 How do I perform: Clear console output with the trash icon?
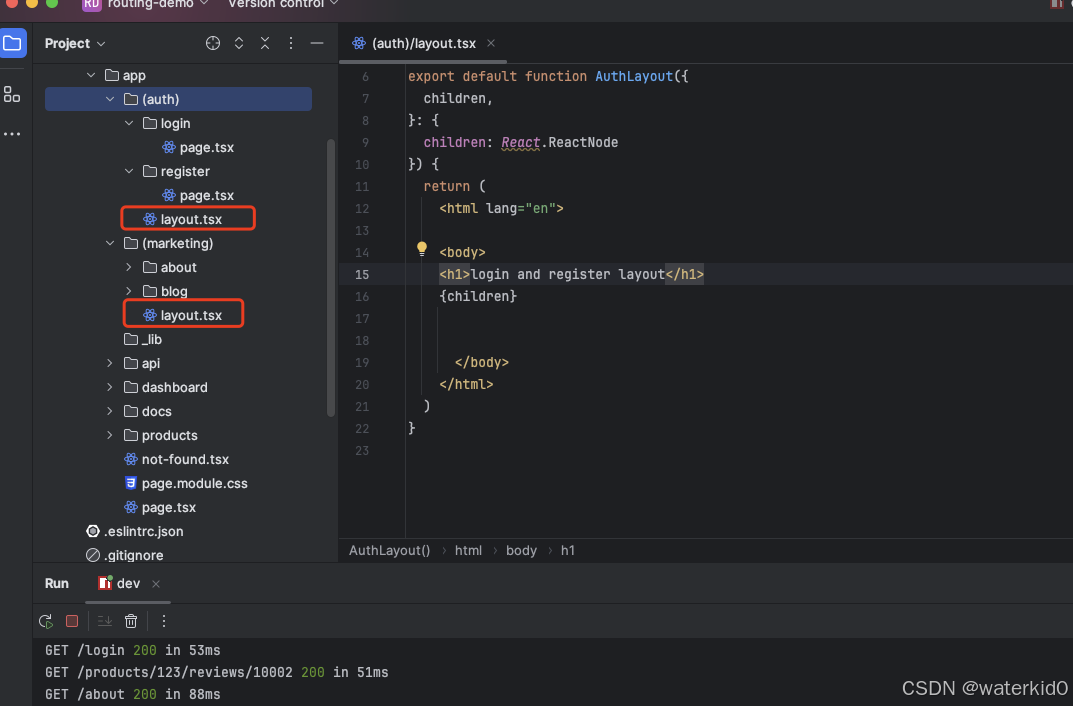click(x=131, y=621)
